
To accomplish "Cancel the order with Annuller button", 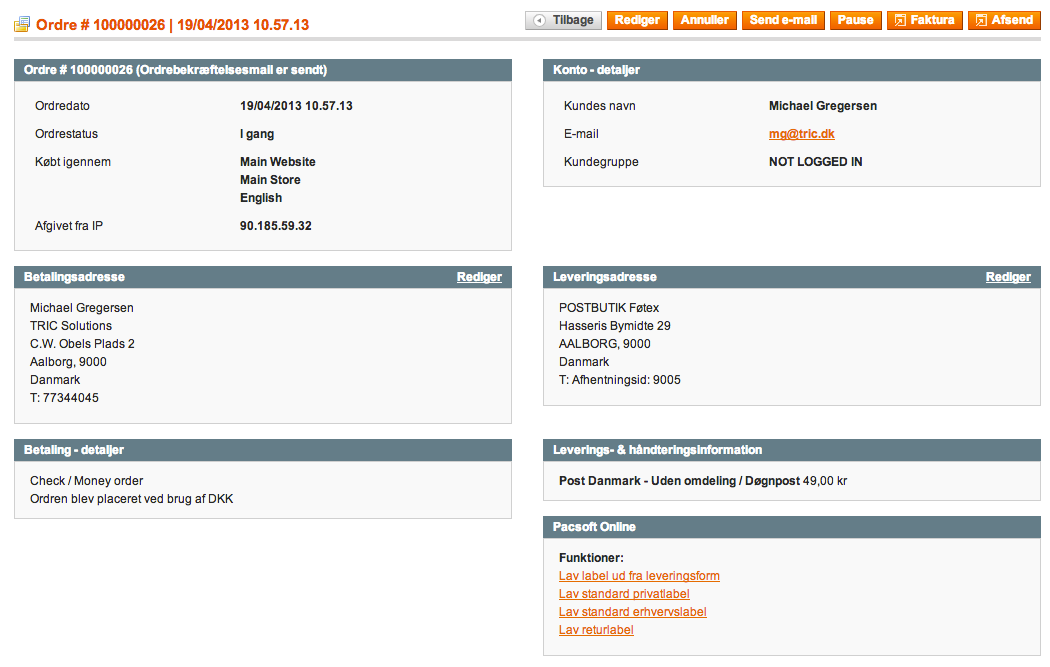I will [x=705, y=20].
